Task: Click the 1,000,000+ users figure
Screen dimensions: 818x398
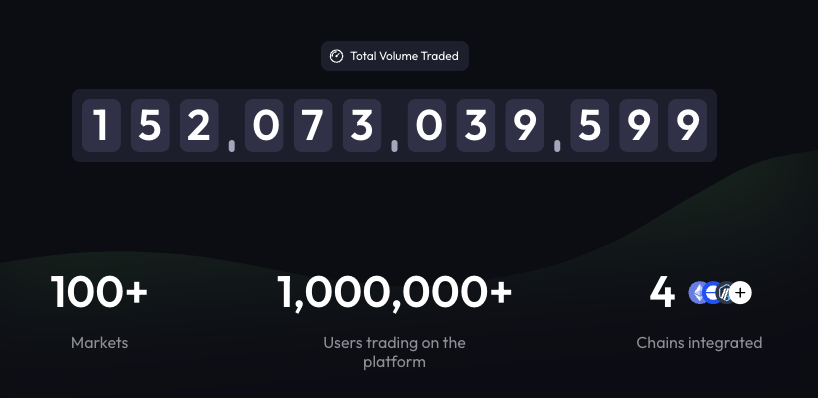Action: point(394,294)
